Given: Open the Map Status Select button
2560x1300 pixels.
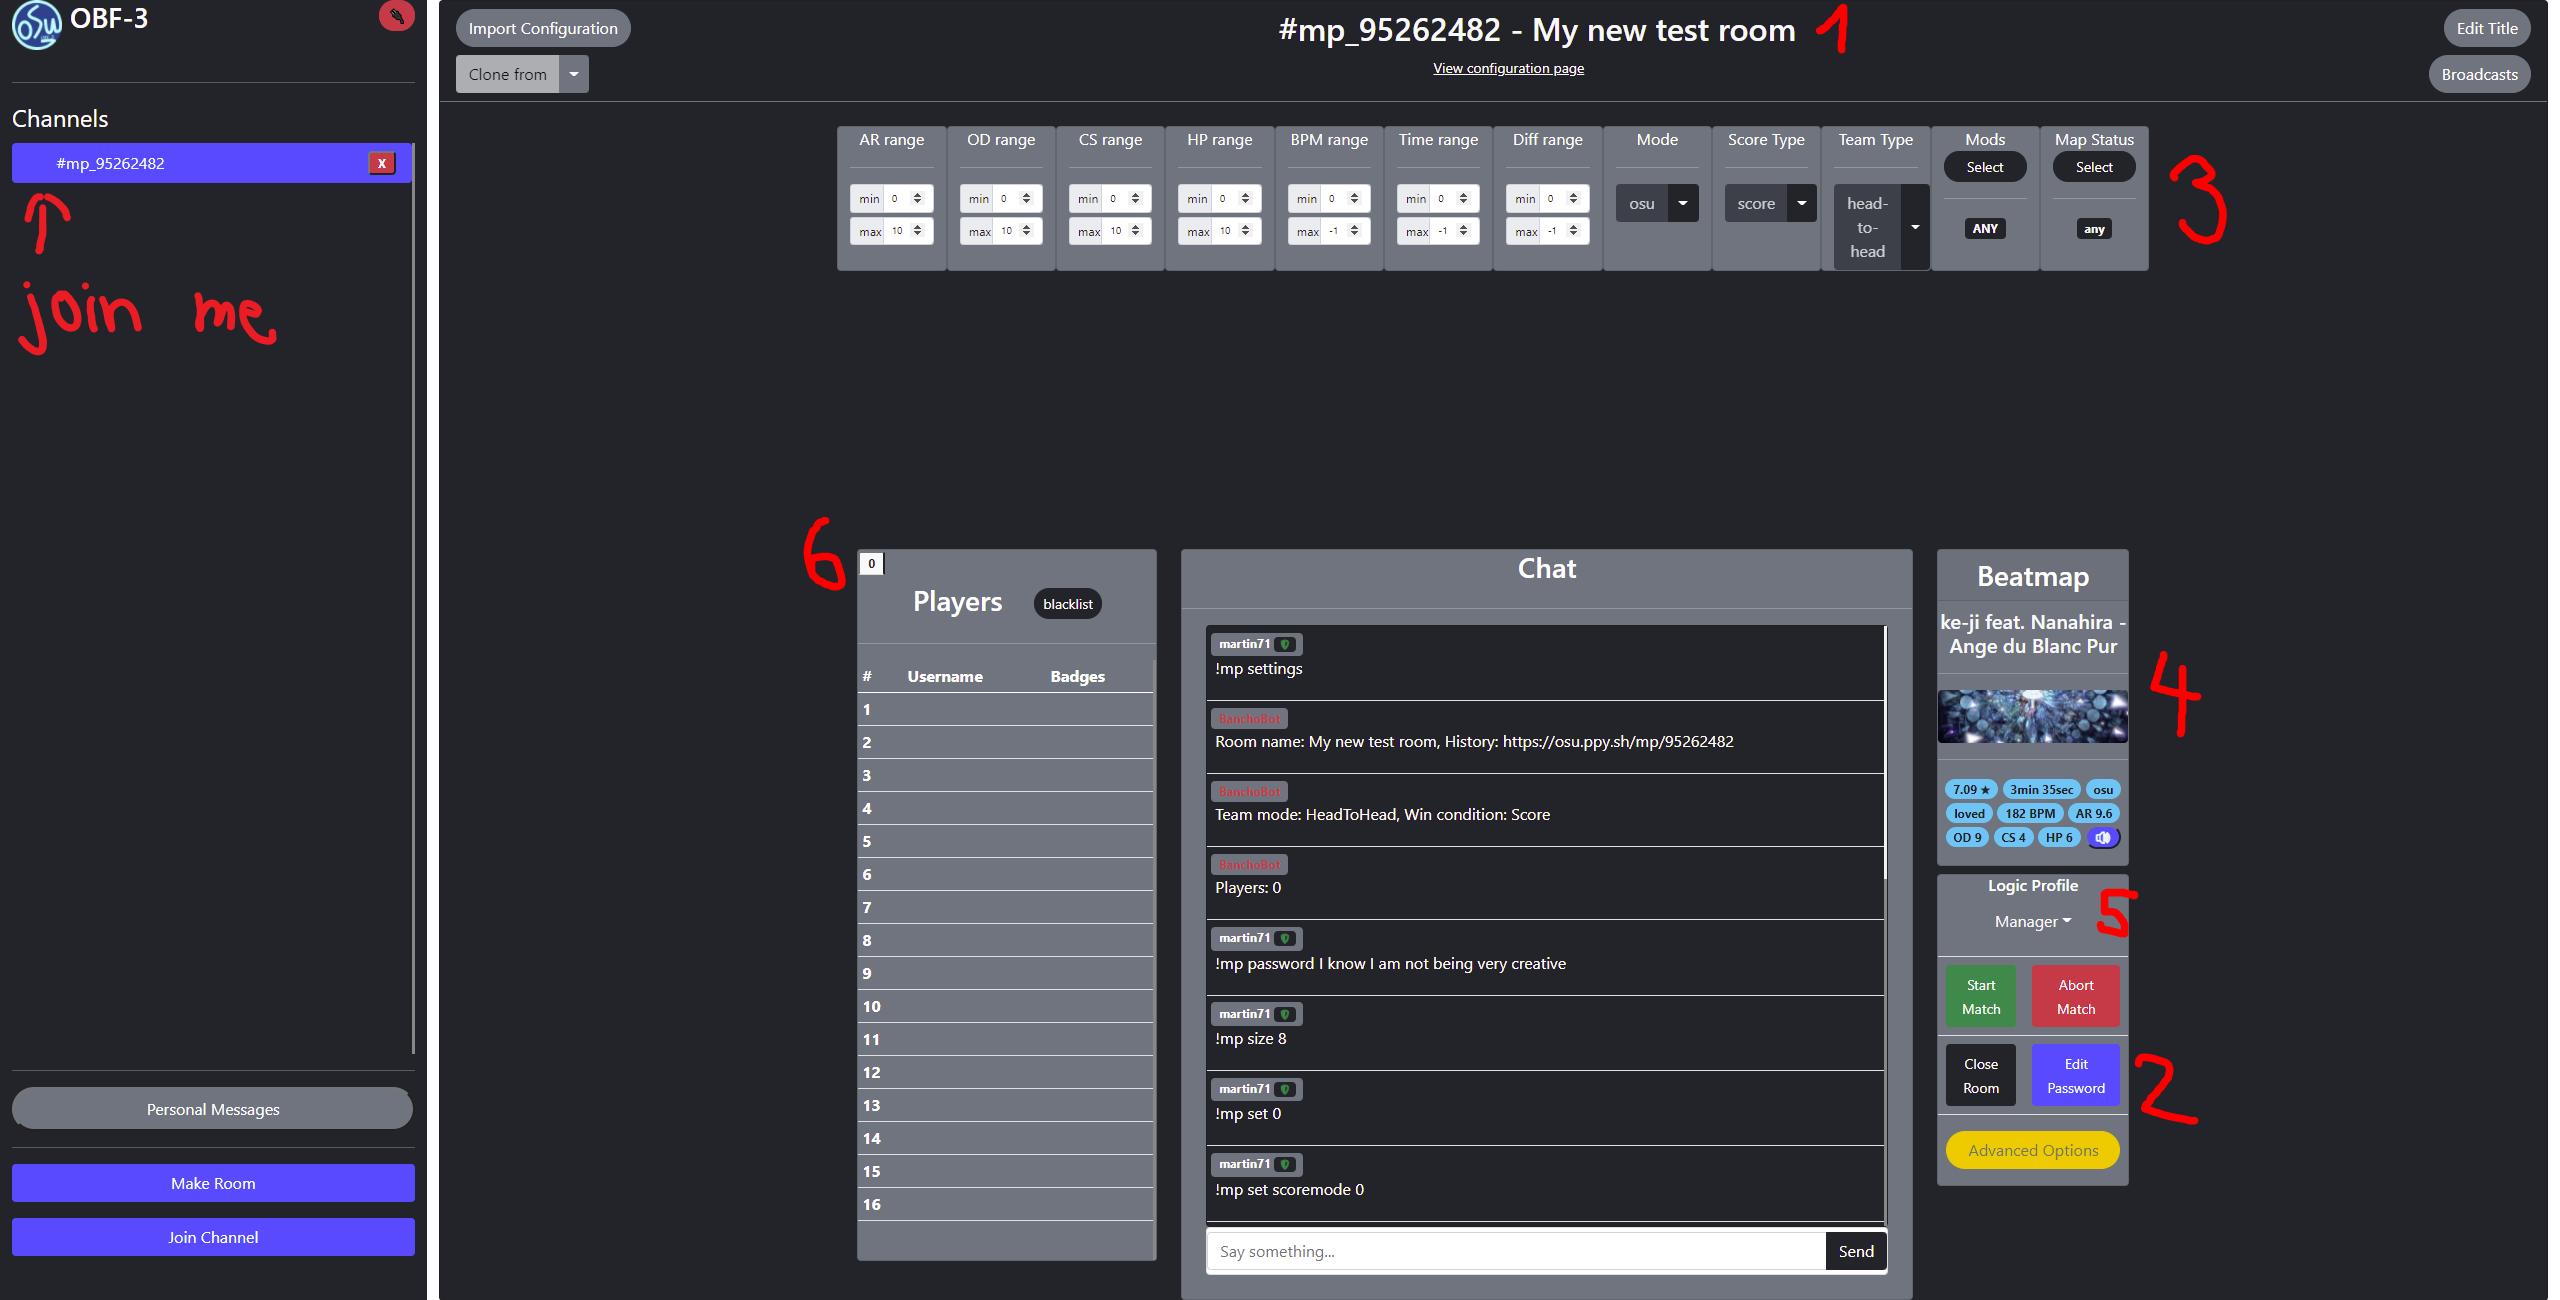Looking at the screenshot, I should 2093,167.
